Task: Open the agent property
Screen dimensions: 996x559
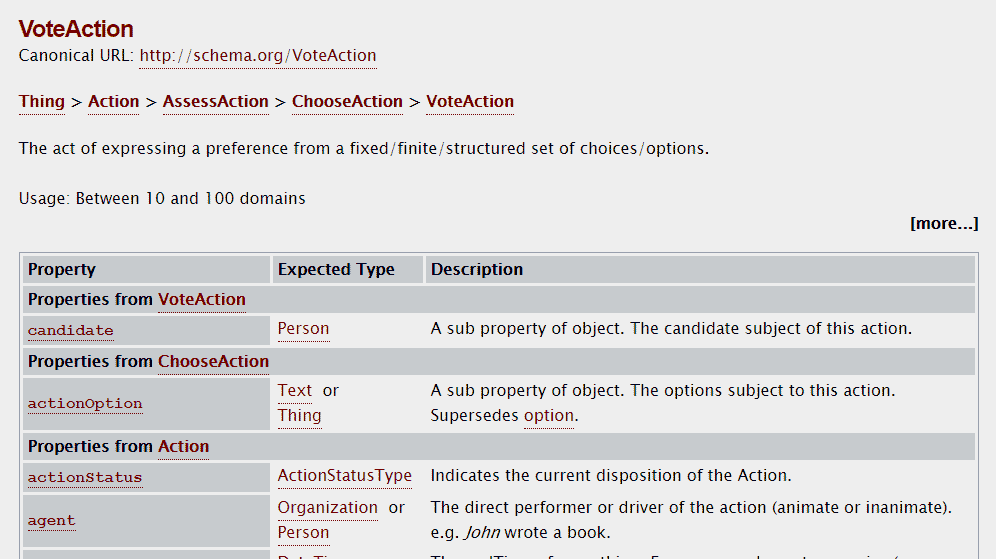Action: (x=51, y=521)
